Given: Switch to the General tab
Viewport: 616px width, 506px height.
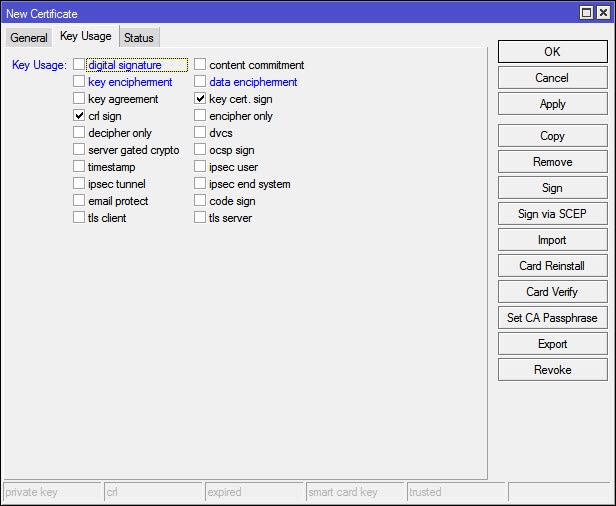Looking at the screenshot, I should 29,38.
